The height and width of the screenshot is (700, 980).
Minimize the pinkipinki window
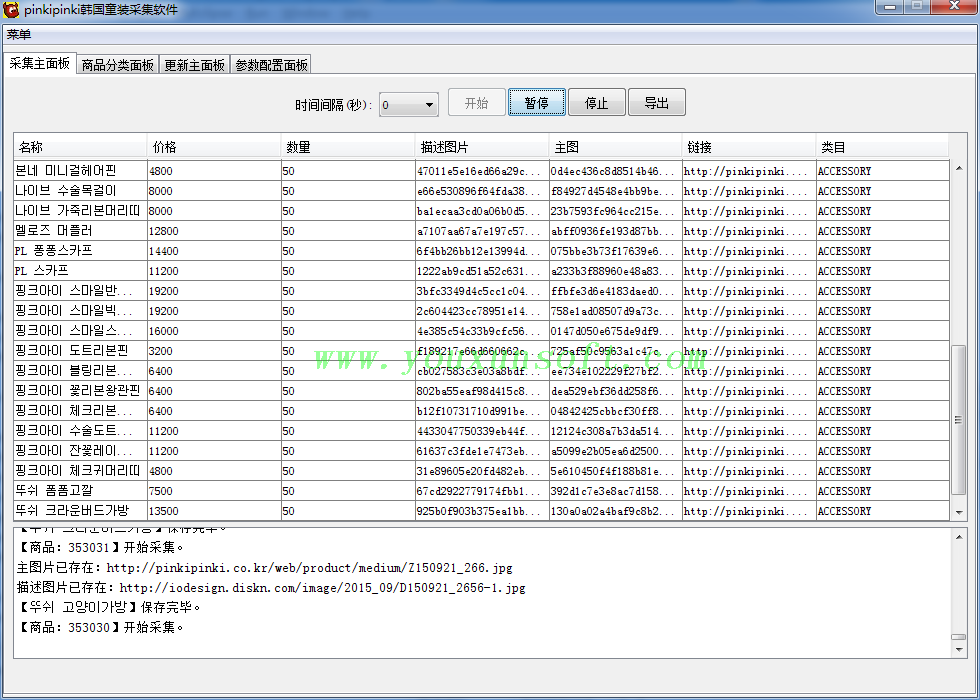pos(890,7)
